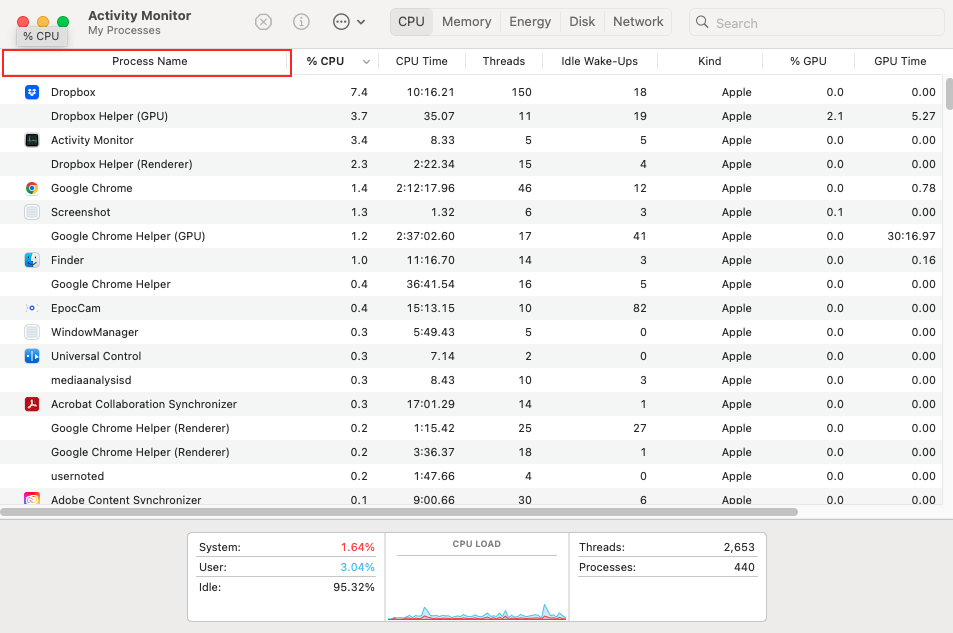Screen dimensions: 953x633
Task: Select the Google Chrome Helper (GPU) row
Action: (x=472, y=236)
